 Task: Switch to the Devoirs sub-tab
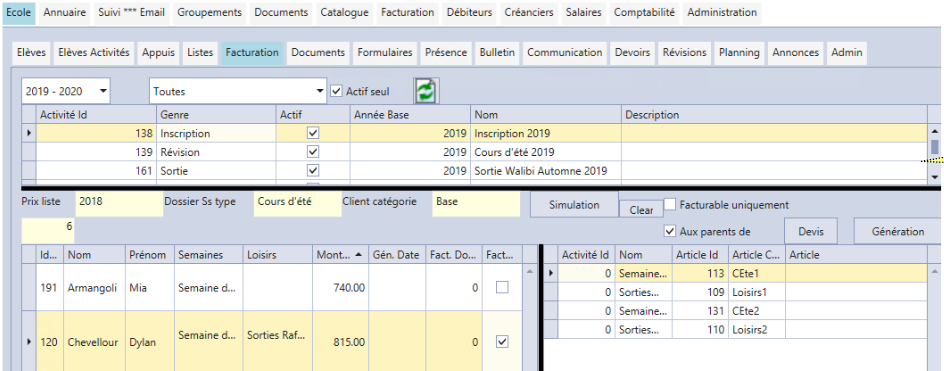pyautogui.click(x=633, y=52)
